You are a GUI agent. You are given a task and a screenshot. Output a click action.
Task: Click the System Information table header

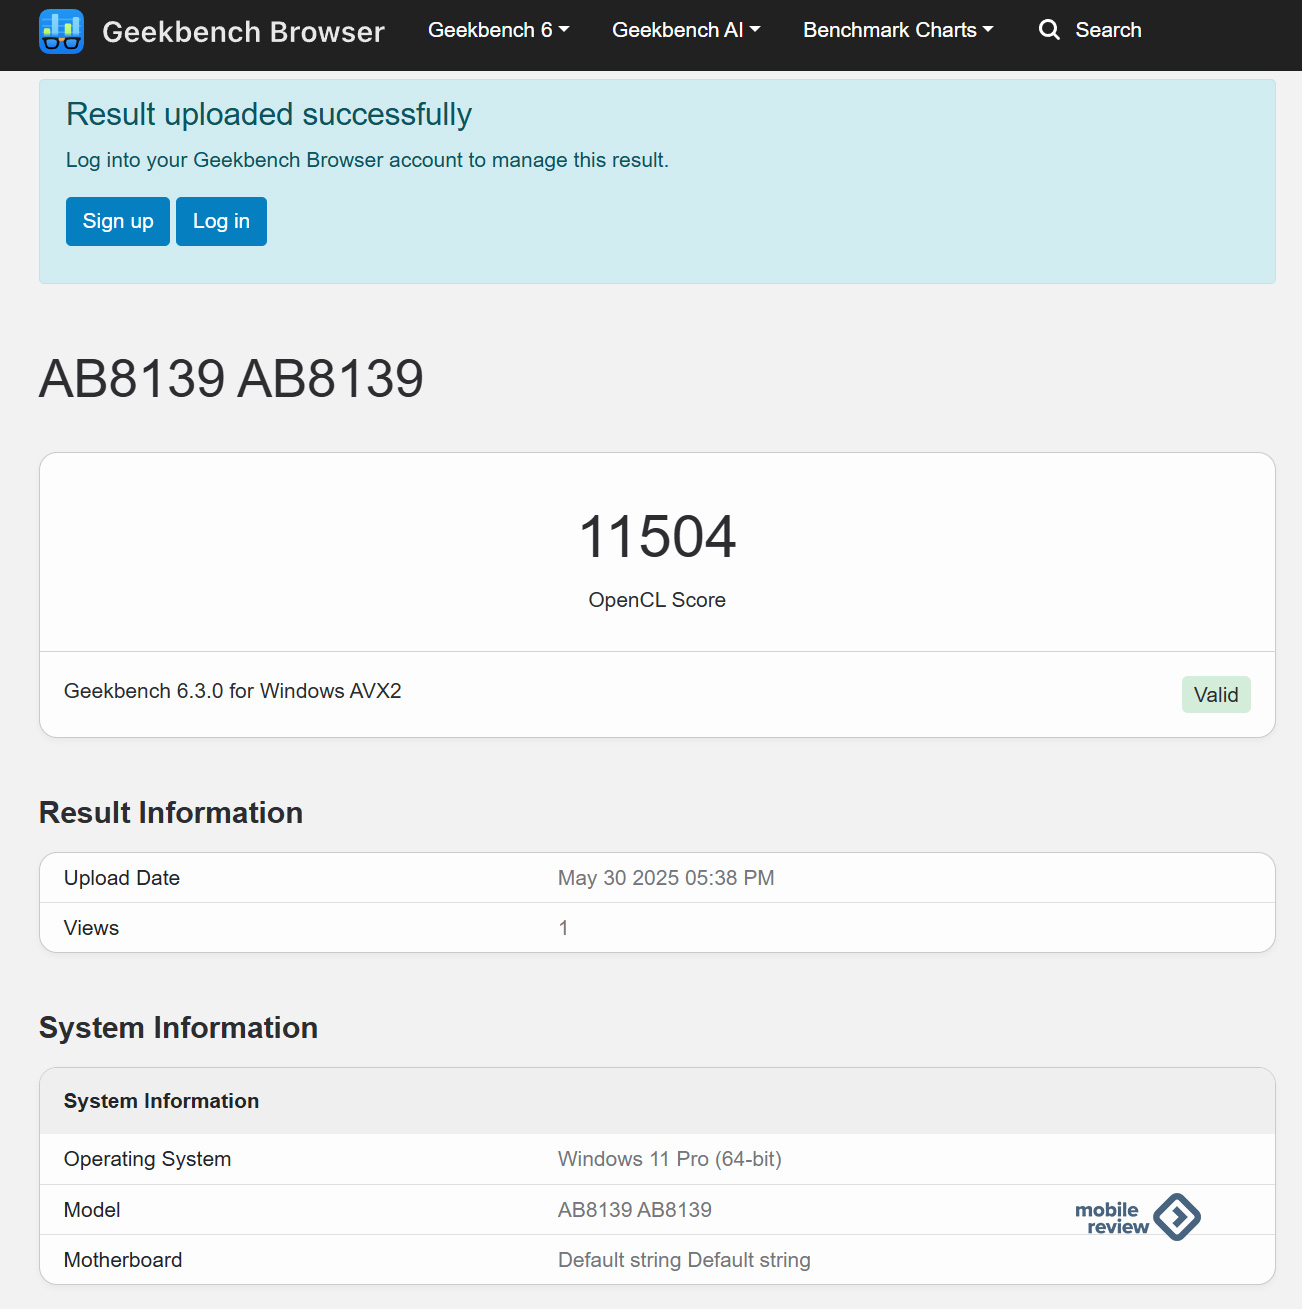[x=657, y=1101]
